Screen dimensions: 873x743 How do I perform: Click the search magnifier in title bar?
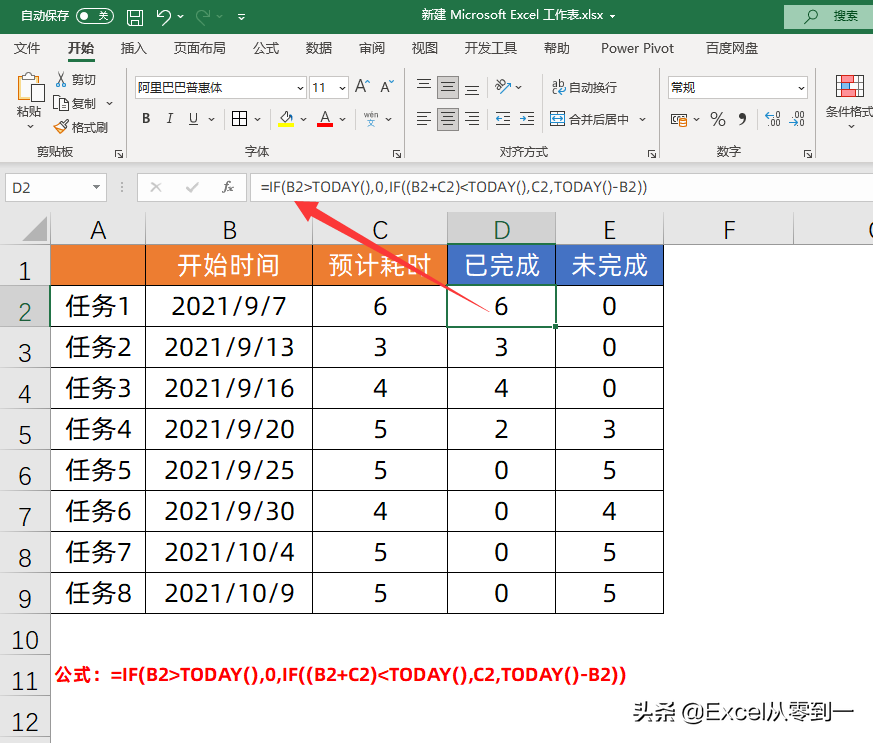[x=811, y=16]
